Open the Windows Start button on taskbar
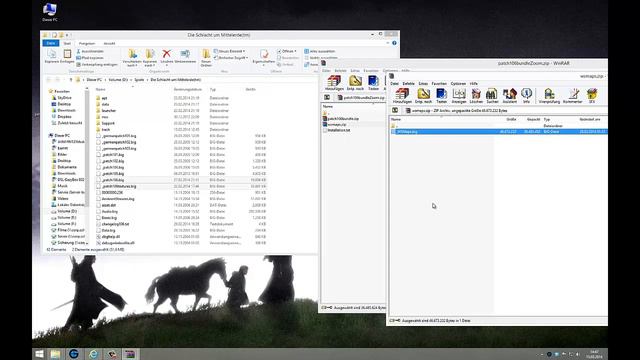The height and width of the screenshot is (360, 640). (39, 354)
